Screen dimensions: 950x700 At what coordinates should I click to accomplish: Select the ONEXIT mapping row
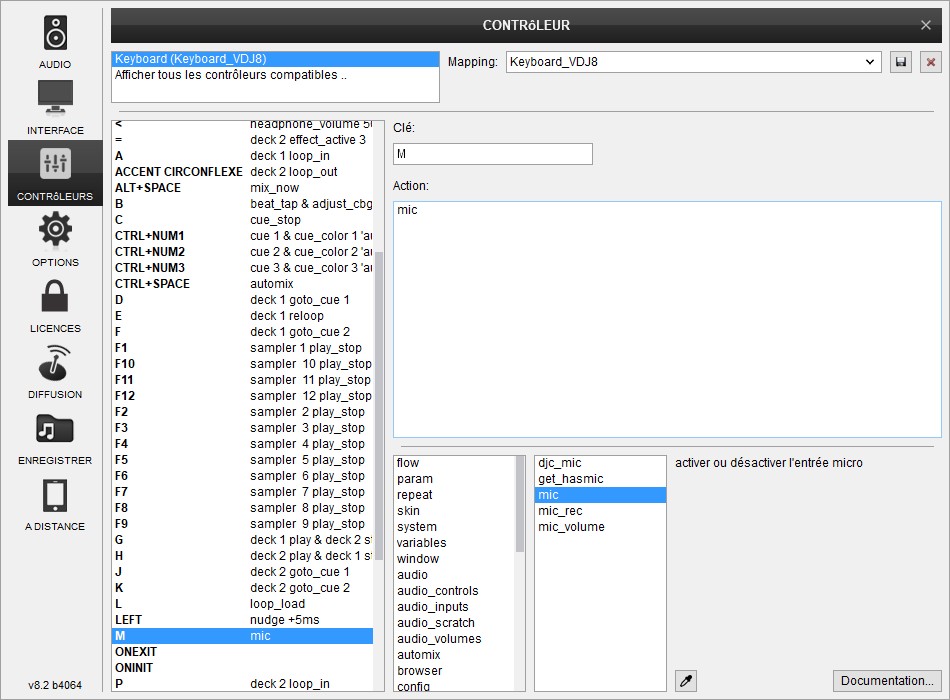pos(243,652)
